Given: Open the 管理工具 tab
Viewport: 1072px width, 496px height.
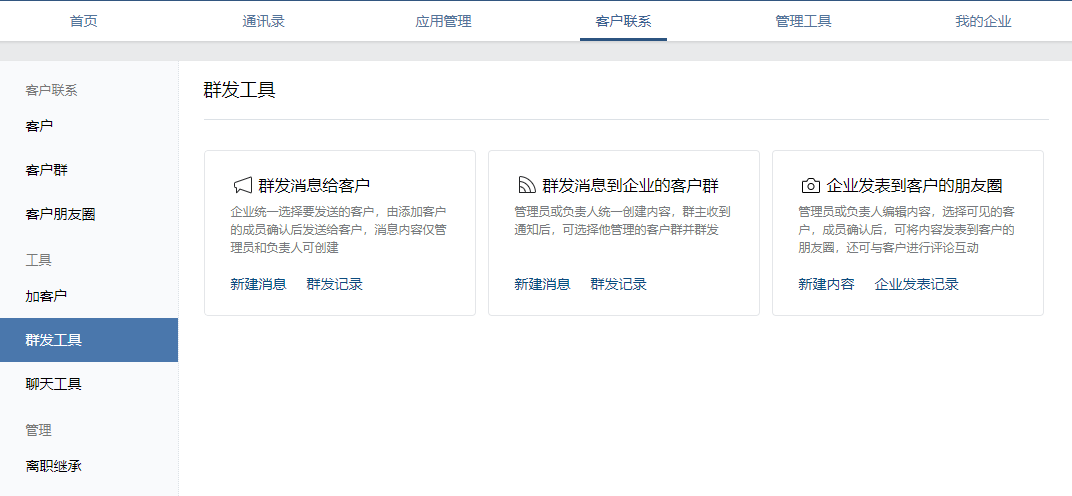Looking at the screenshot, I should point(803,21).
